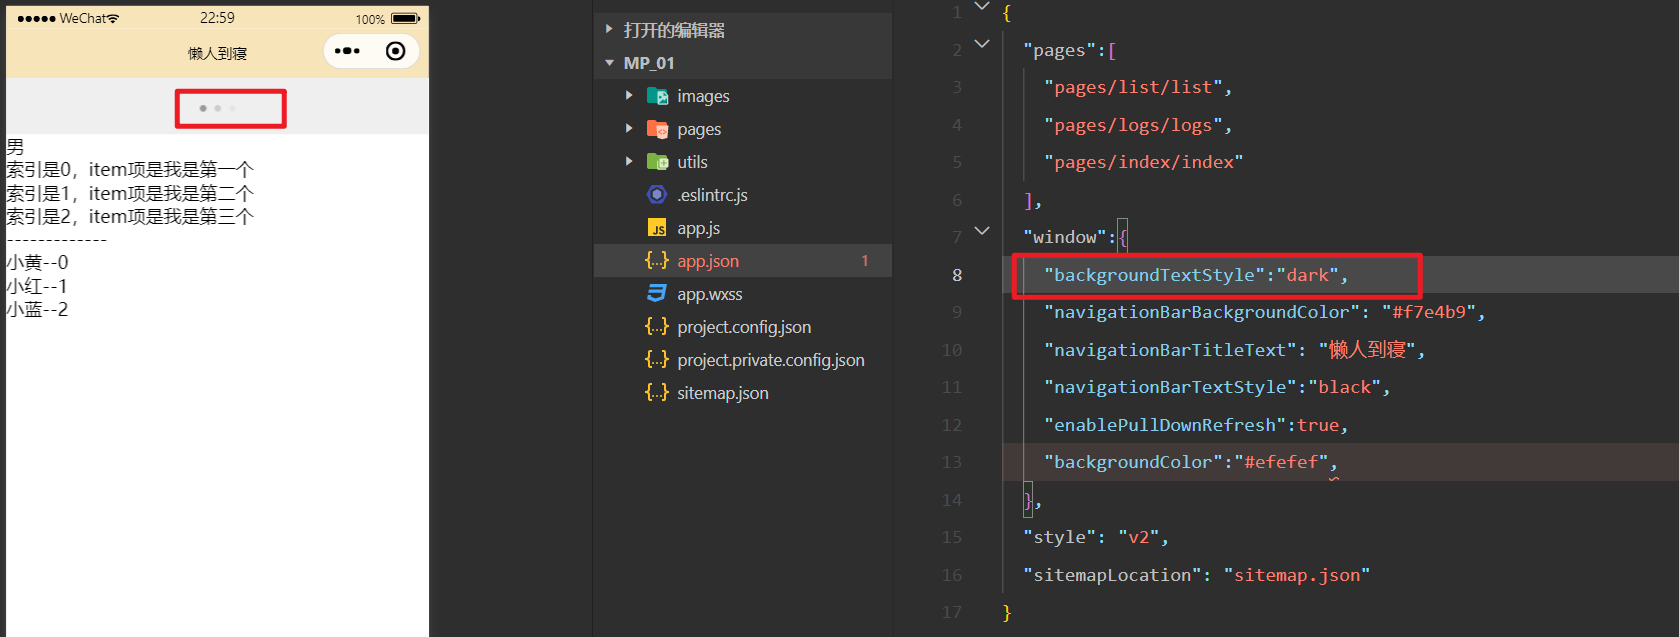Open app.wxss in the file tree

[709, 294]
